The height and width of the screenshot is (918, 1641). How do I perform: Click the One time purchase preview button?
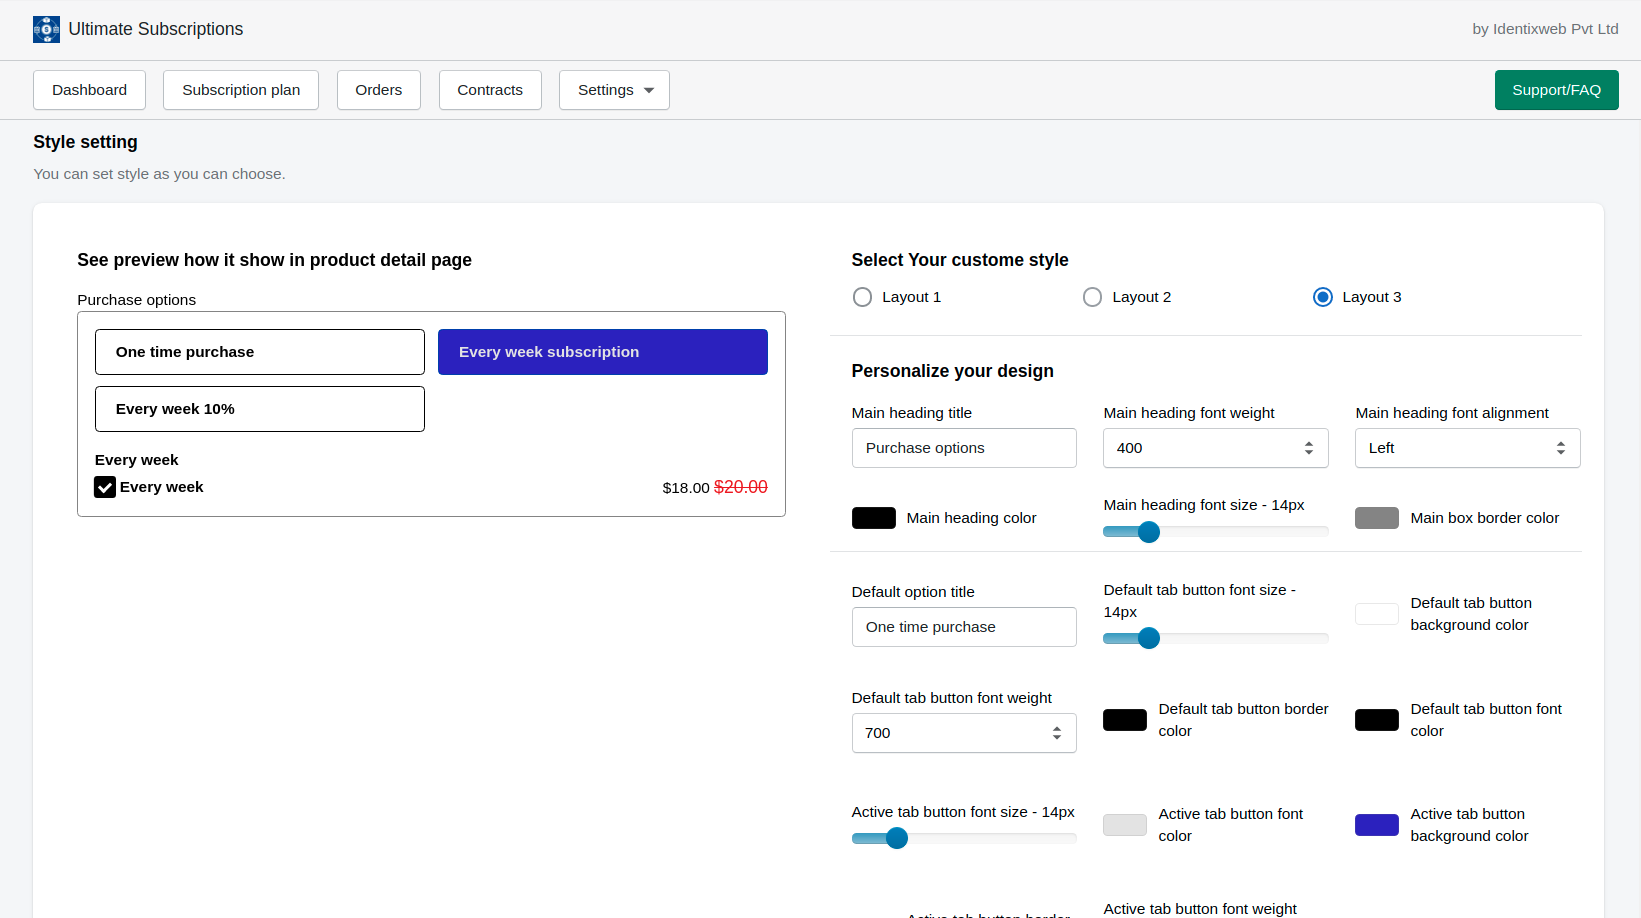[259, 351]
